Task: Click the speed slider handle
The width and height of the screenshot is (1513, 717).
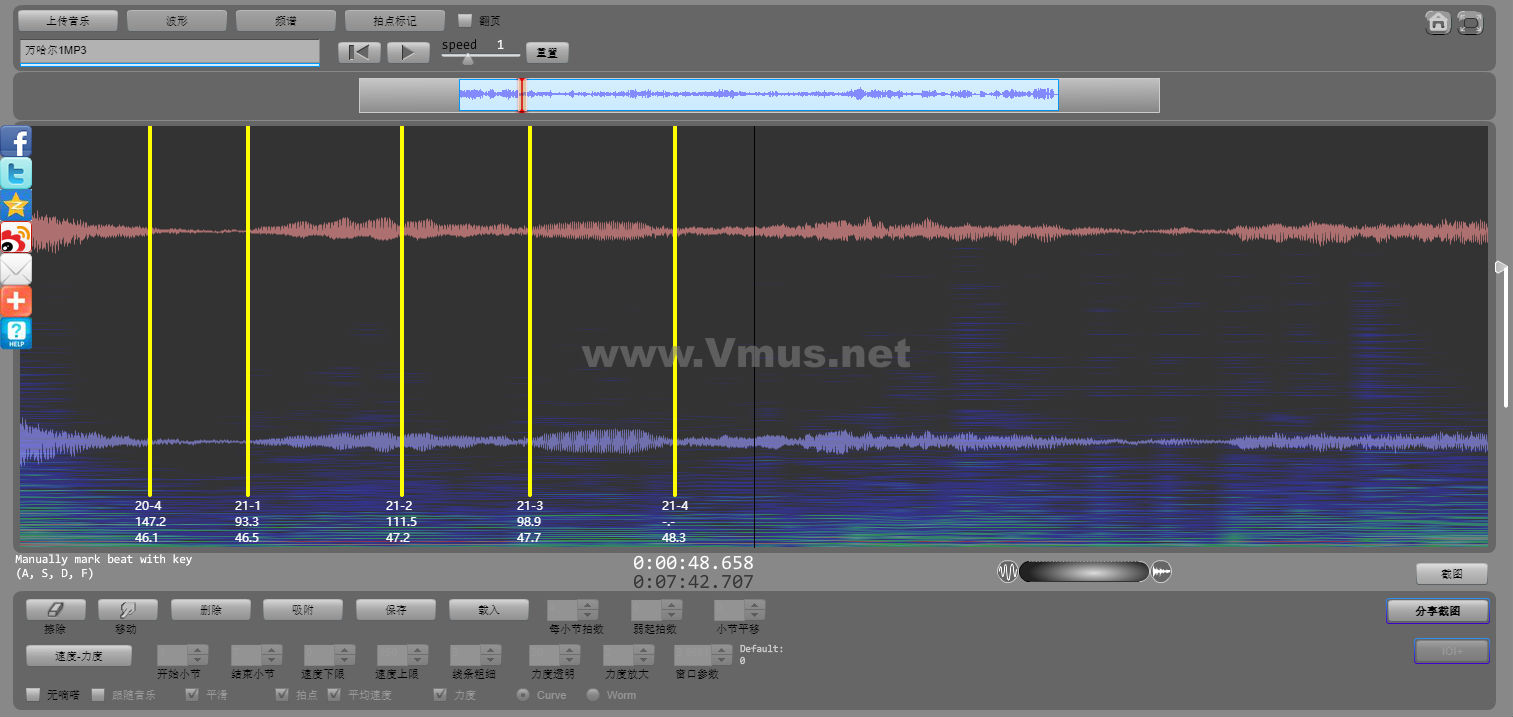Action: click(x=467, y=59)
